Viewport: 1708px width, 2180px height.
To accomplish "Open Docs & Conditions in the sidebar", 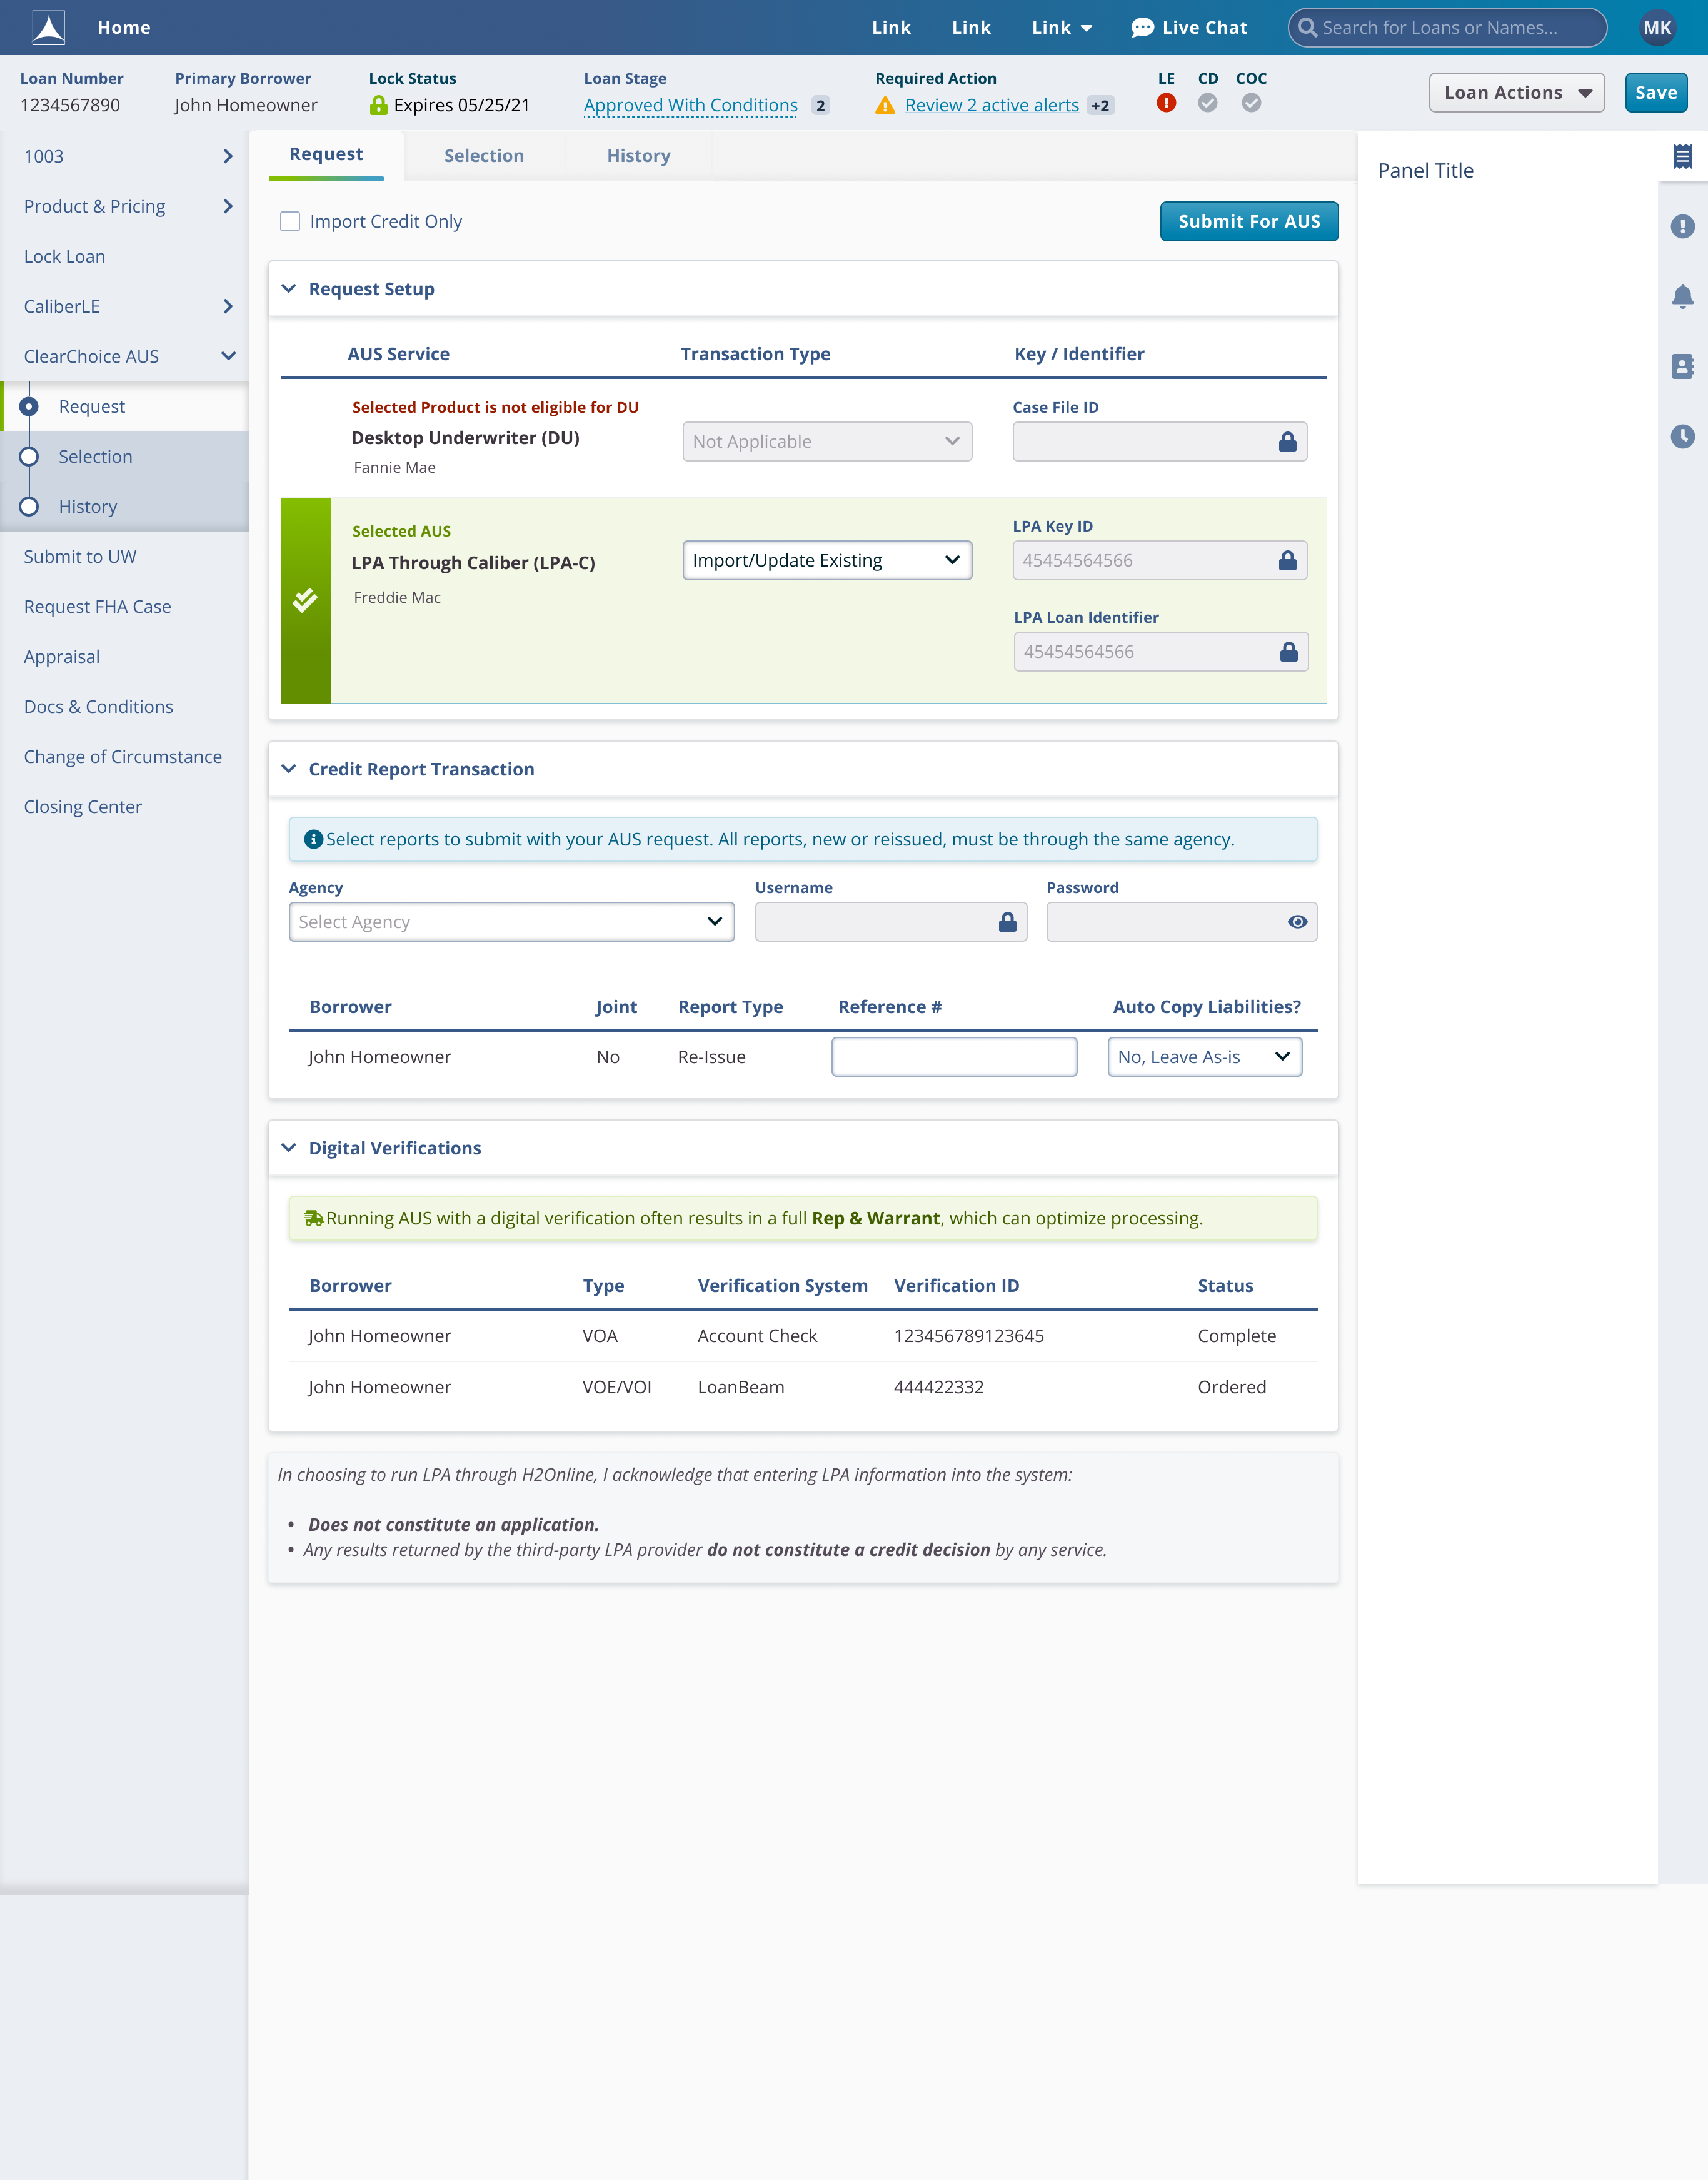I will coord(98,707).
